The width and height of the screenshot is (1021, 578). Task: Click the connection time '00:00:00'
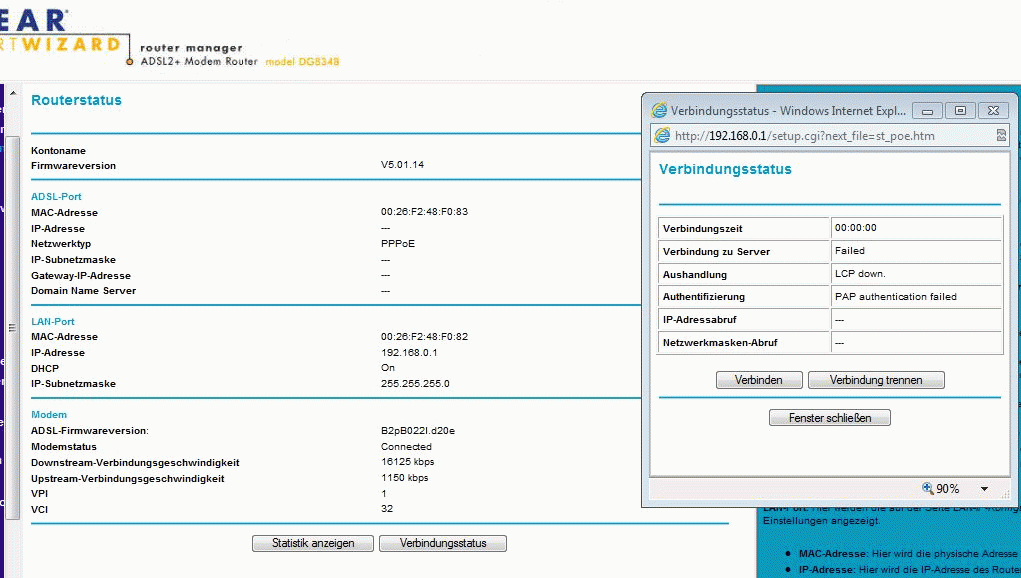(x=856, y=228)
